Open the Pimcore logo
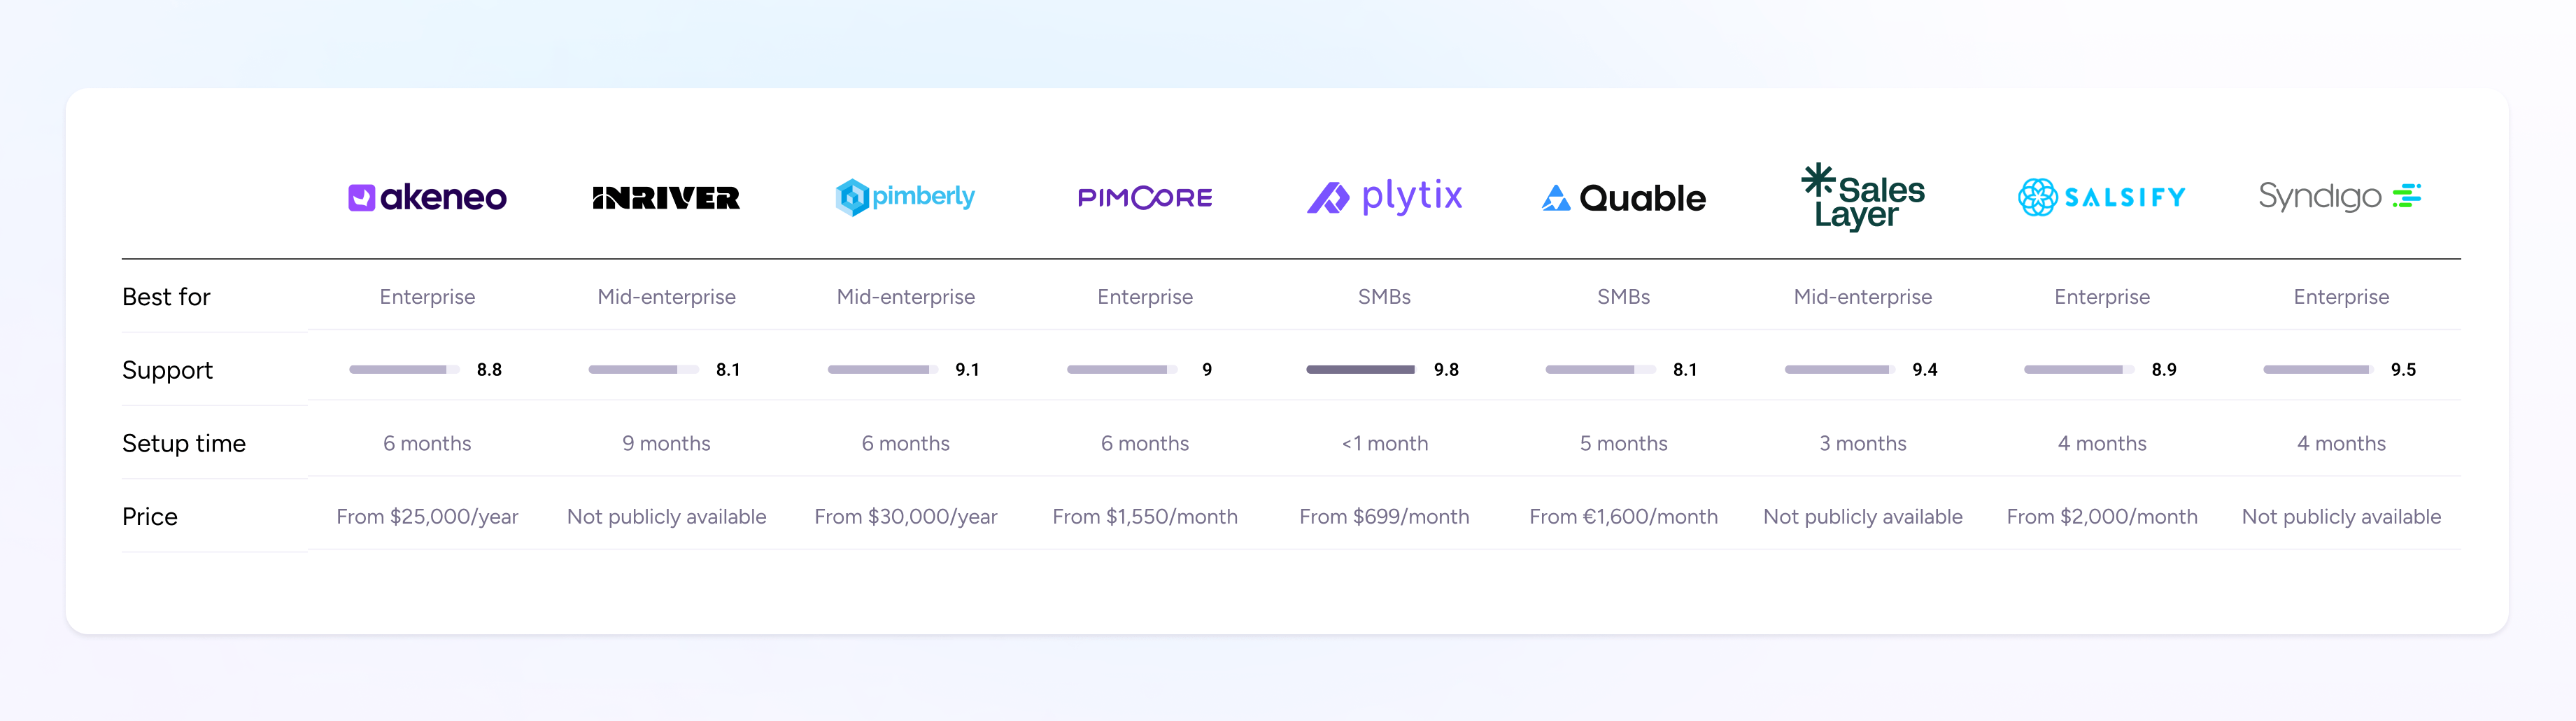This screenshot has width=2576, height=721. click(x=1145, y=198)
